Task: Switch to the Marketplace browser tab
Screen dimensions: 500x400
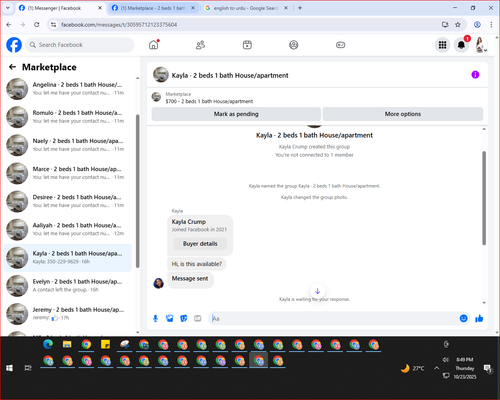Action: pyautogui.click(x=152, y=8)
